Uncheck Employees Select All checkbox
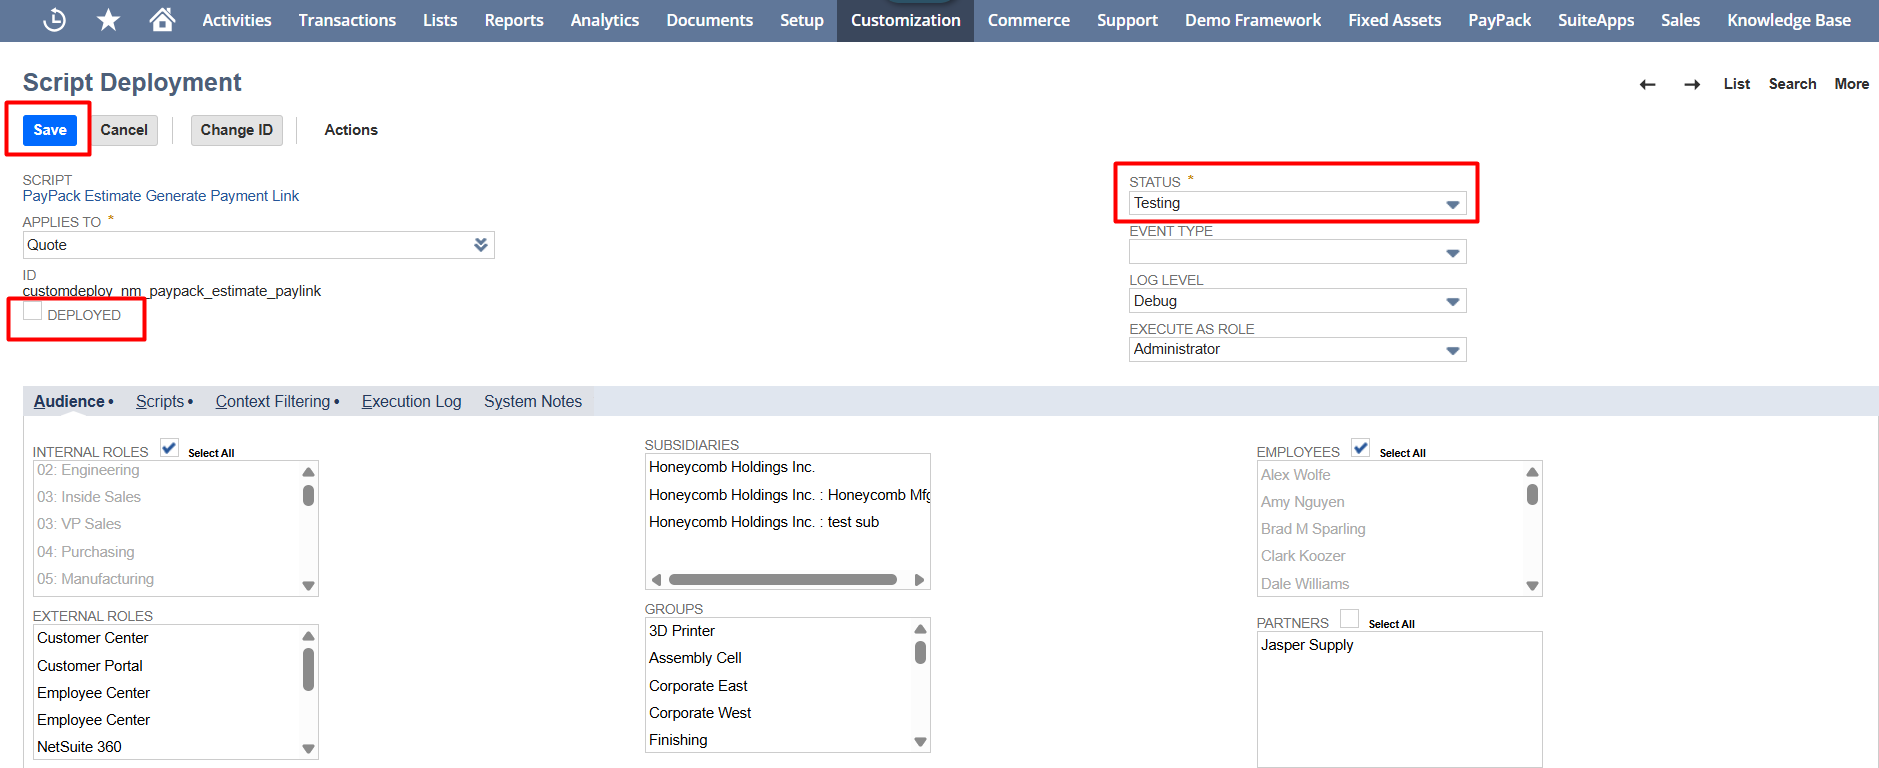 [x=1360, y=448]
